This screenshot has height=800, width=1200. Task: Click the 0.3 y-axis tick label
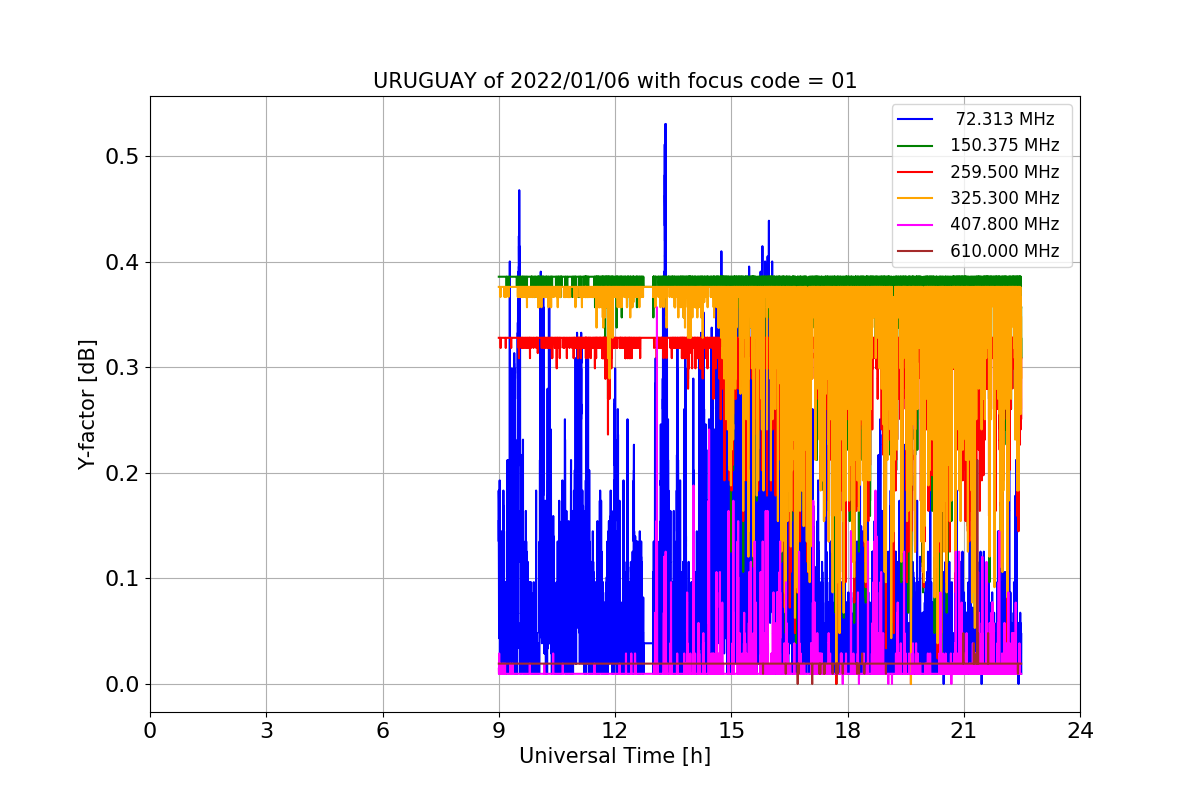click(122, 367)
